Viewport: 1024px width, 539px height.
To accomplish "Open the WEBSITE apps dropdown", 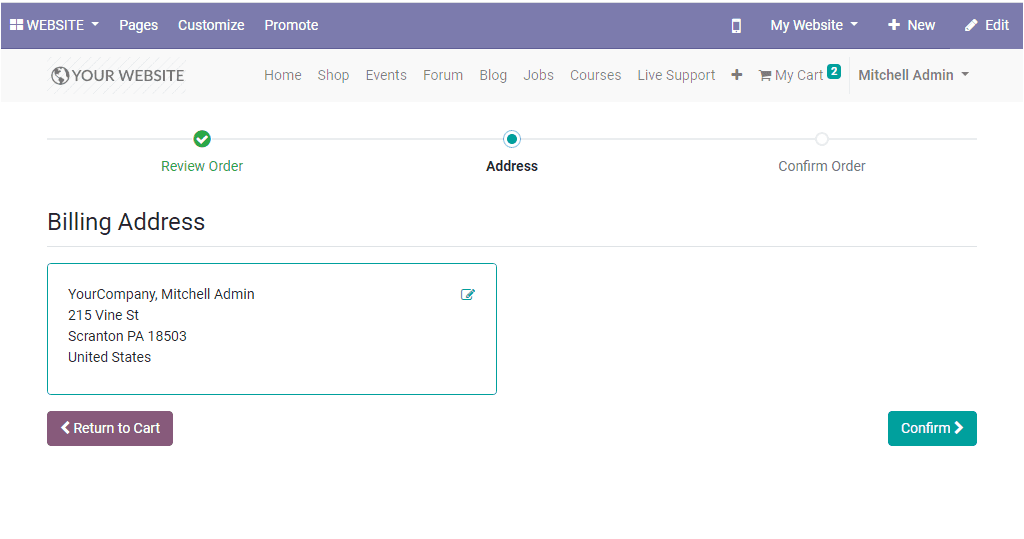I will tap(54, 25).
